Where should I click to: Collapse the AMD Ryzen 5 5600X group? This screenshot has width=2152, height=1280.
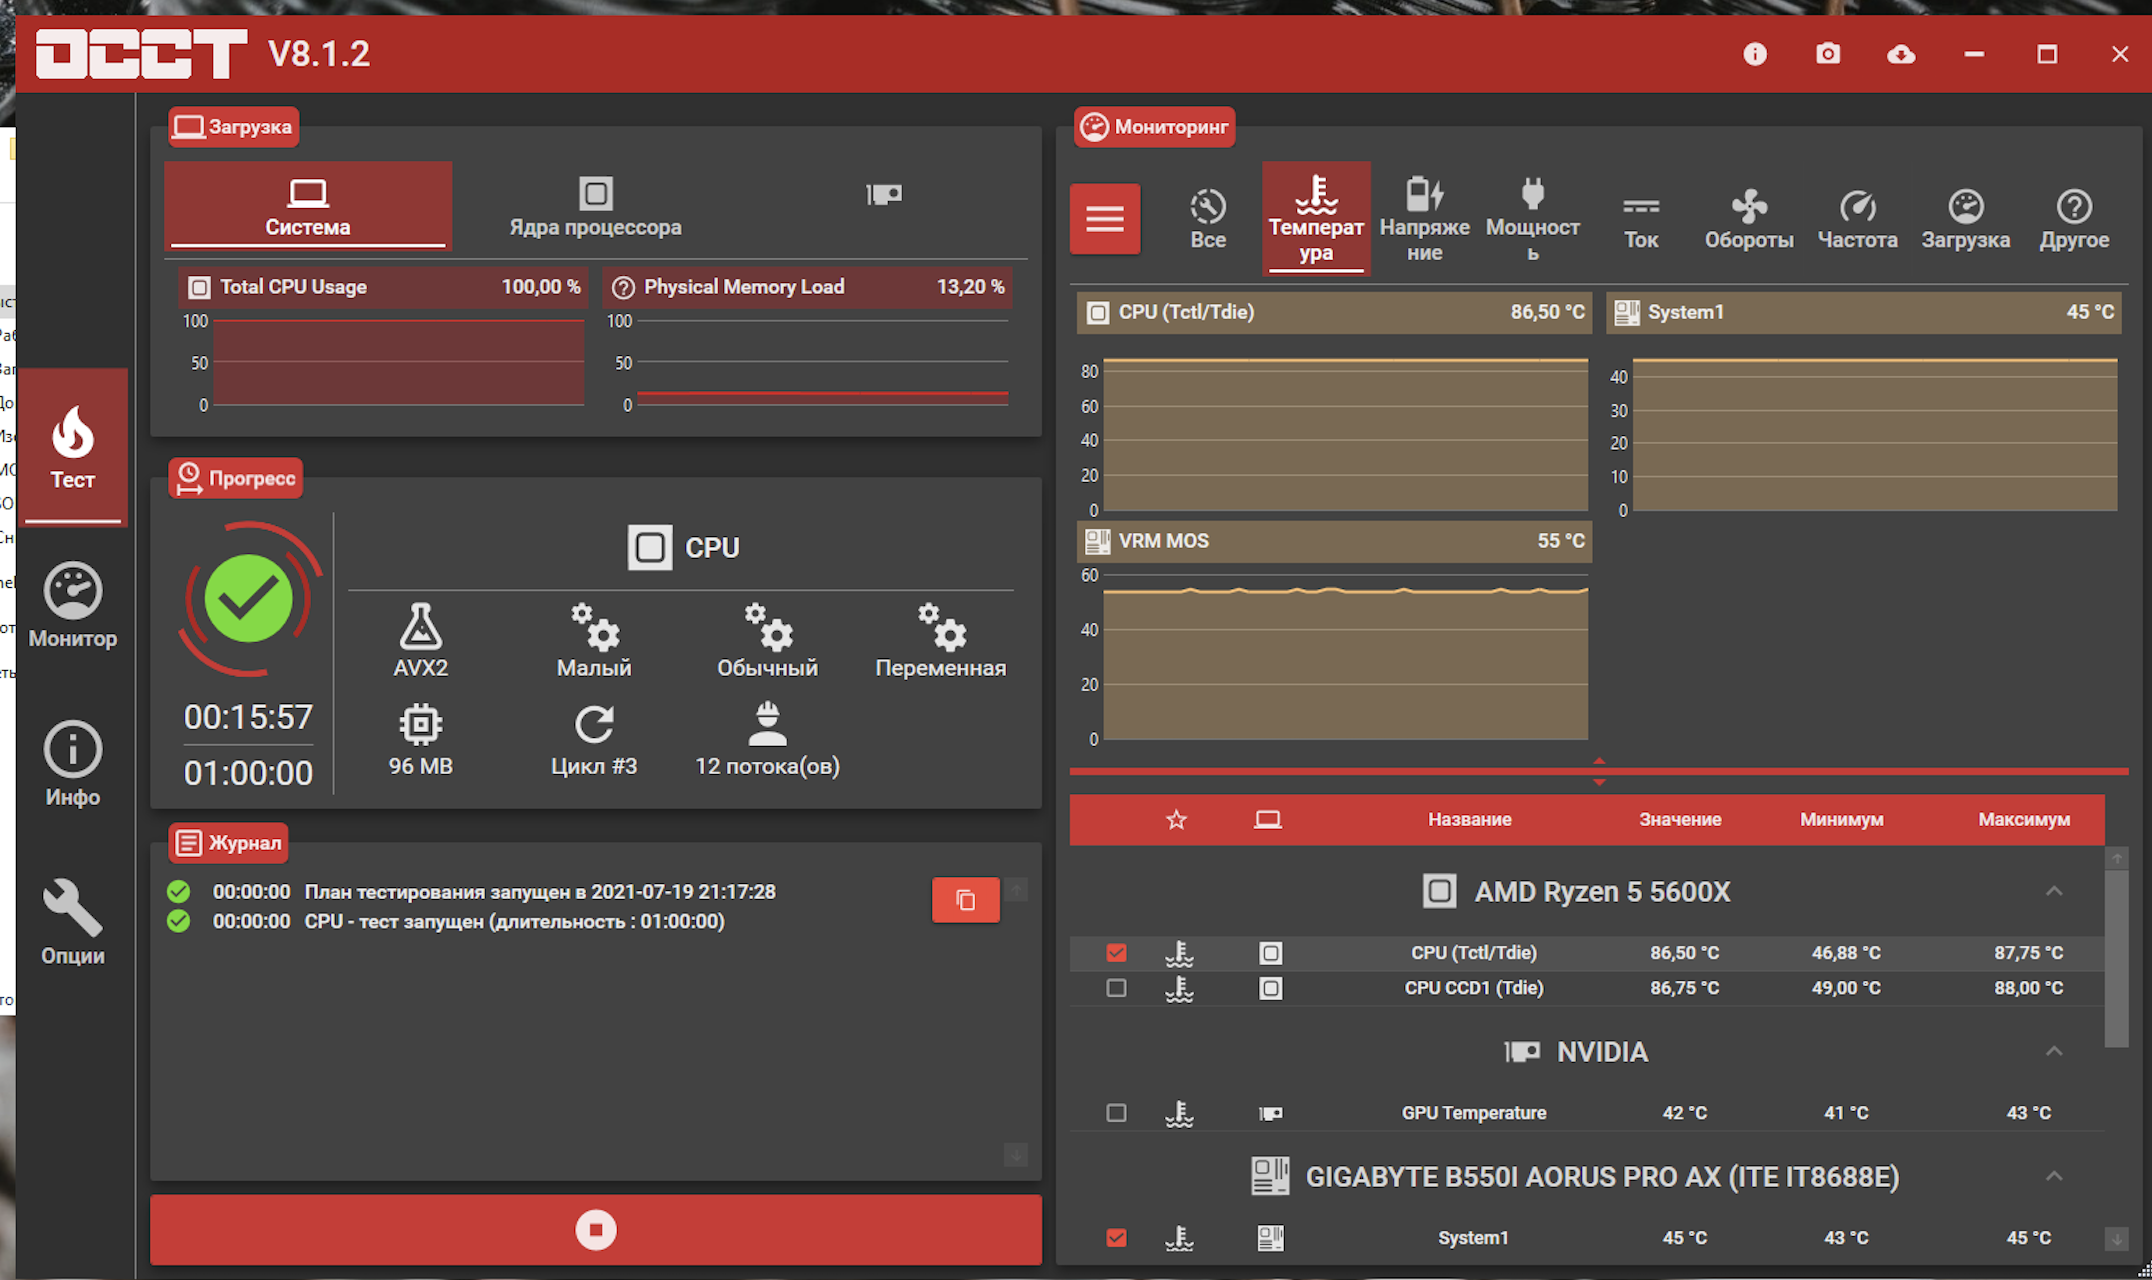click(x=2054, y=891)
